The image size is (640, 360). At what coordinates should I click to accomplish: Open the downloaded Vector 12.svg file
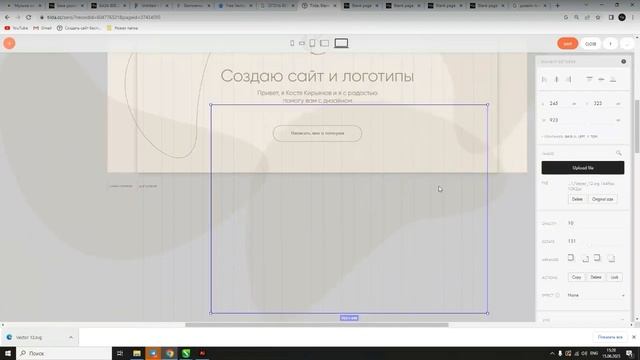point(29,338)
